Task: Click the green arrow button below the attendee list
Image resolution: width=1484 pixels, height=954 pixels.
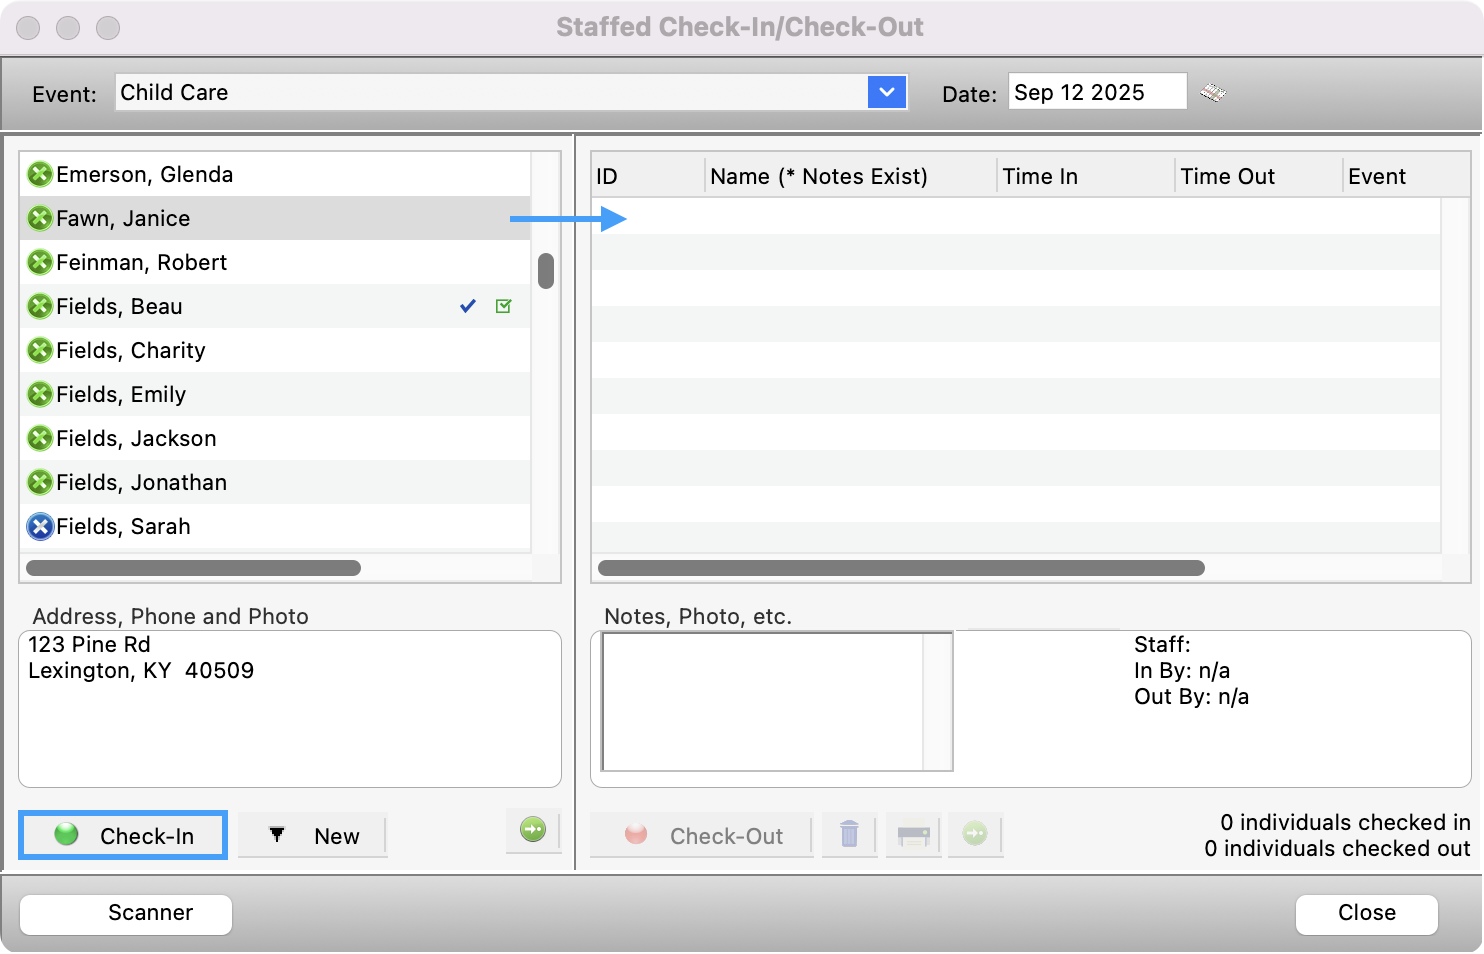Action: (x=533, y=830)
